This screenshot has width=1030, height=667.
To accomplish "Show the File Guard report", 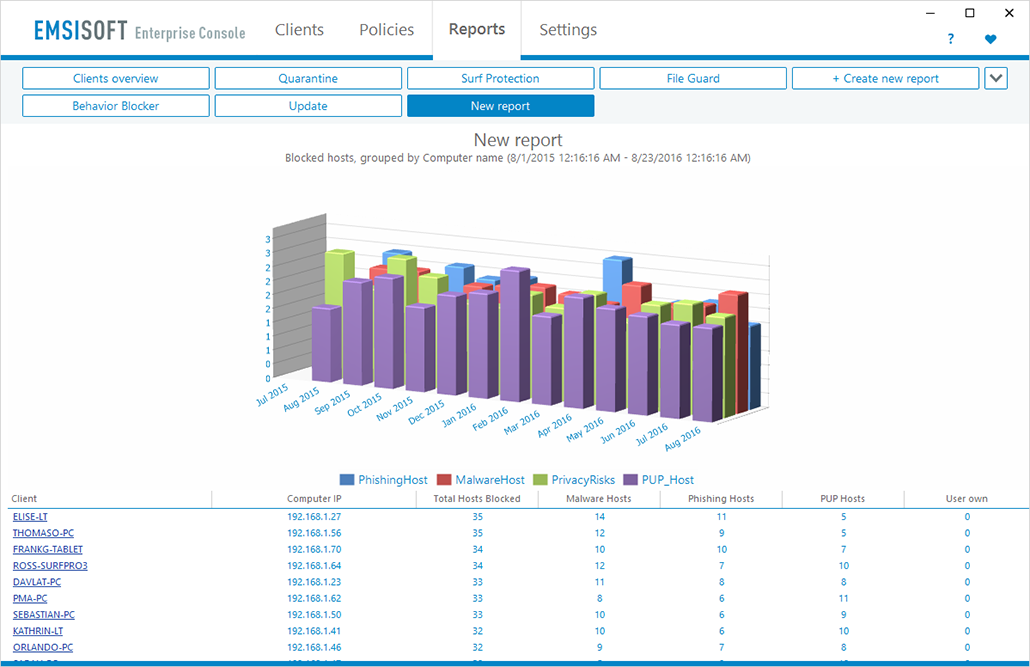I will pyautogui.click(x=693, y=78).
